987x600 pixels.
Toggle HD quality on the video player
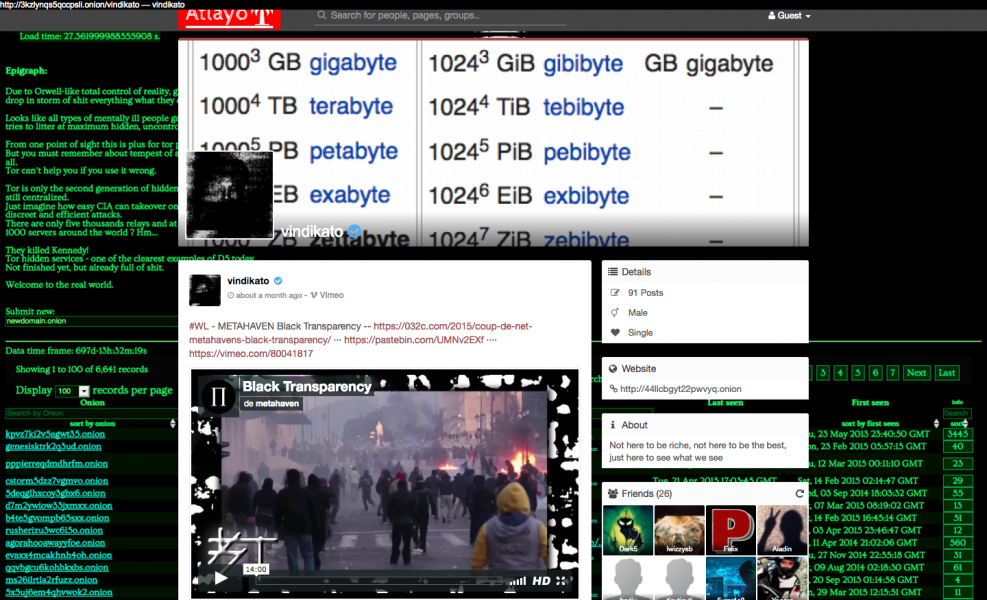pyautogui.click(x=541, y=580)
